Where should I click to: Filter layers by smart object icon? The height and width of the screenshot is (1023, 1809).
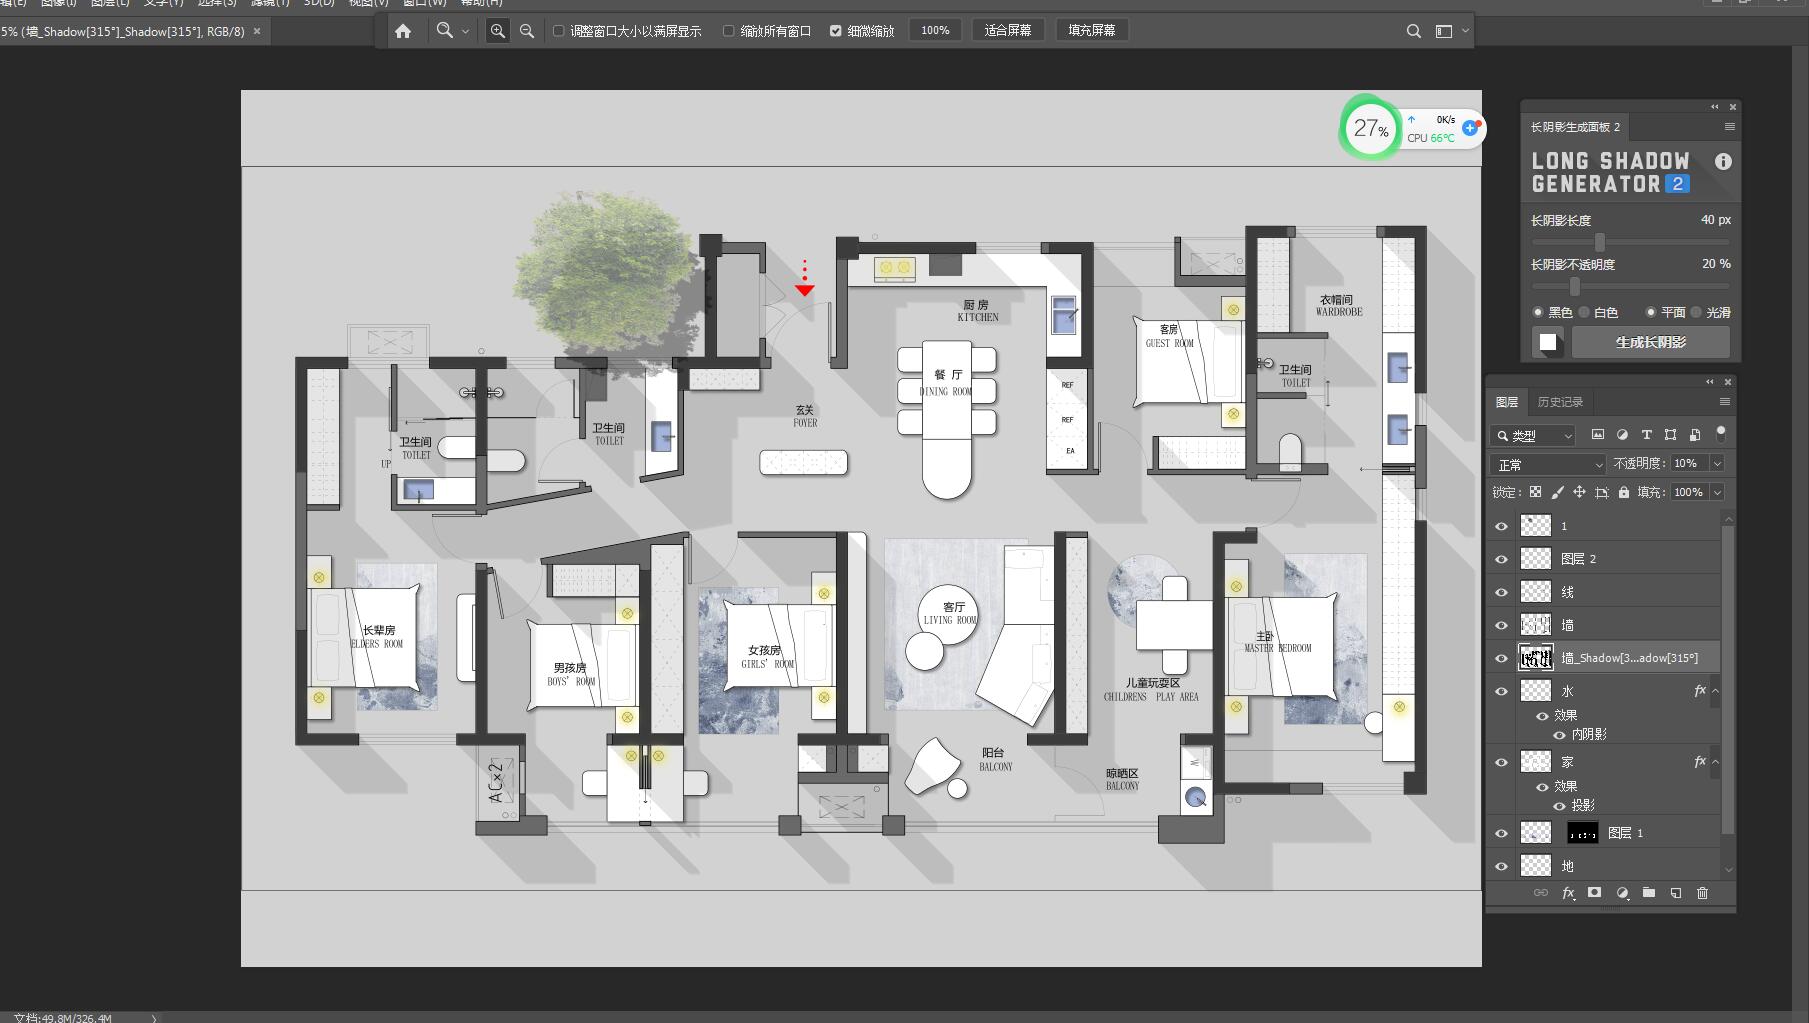pos(1694,435)
